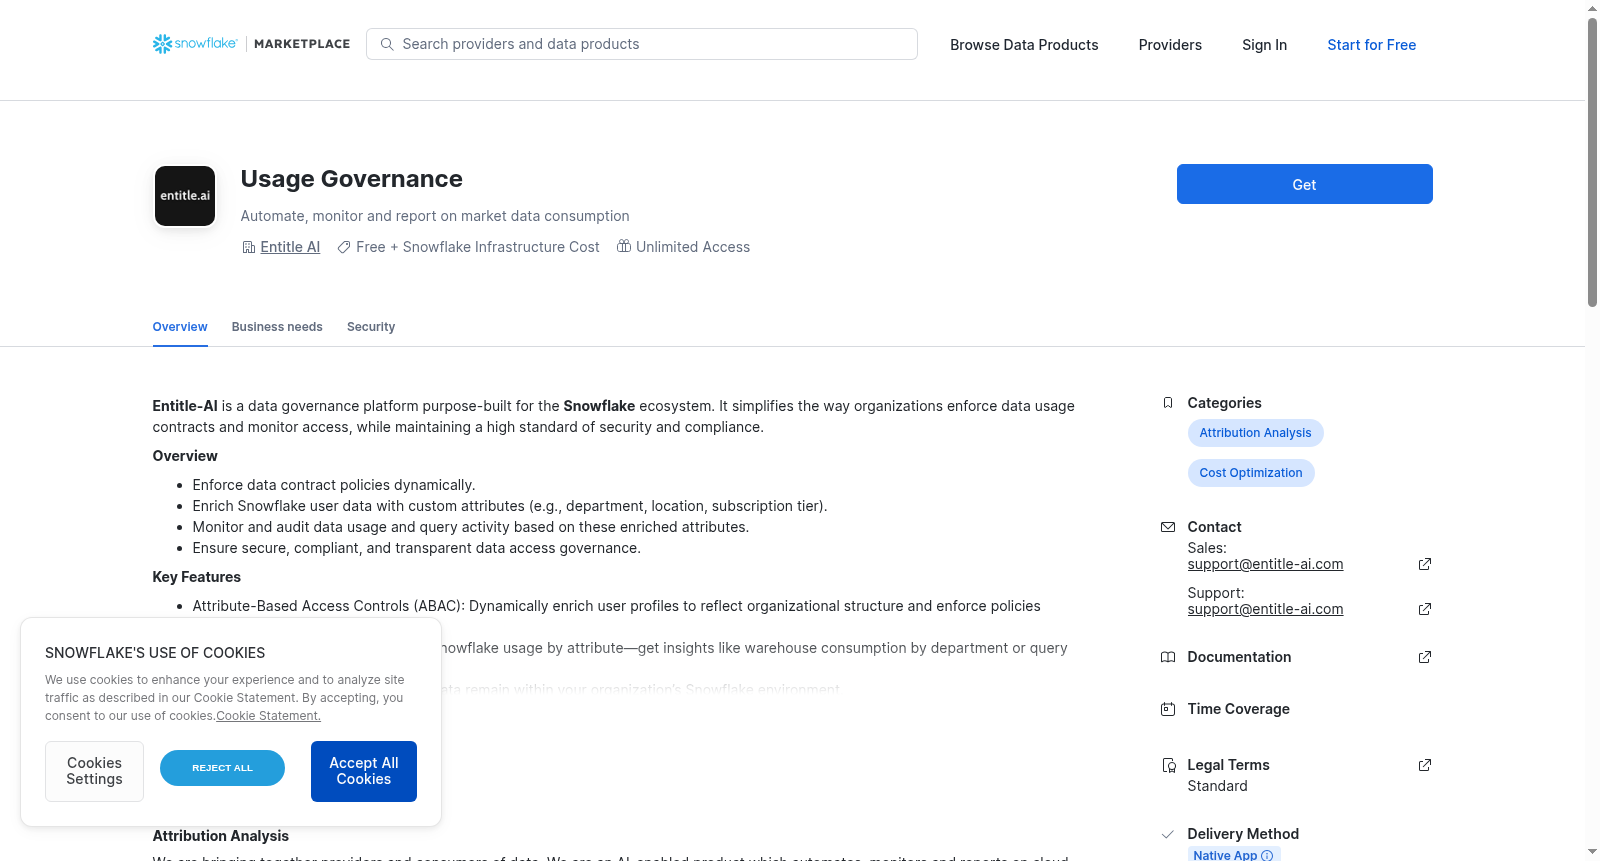
Task: Click the search magnifier icon
Action: click(387, 44)
